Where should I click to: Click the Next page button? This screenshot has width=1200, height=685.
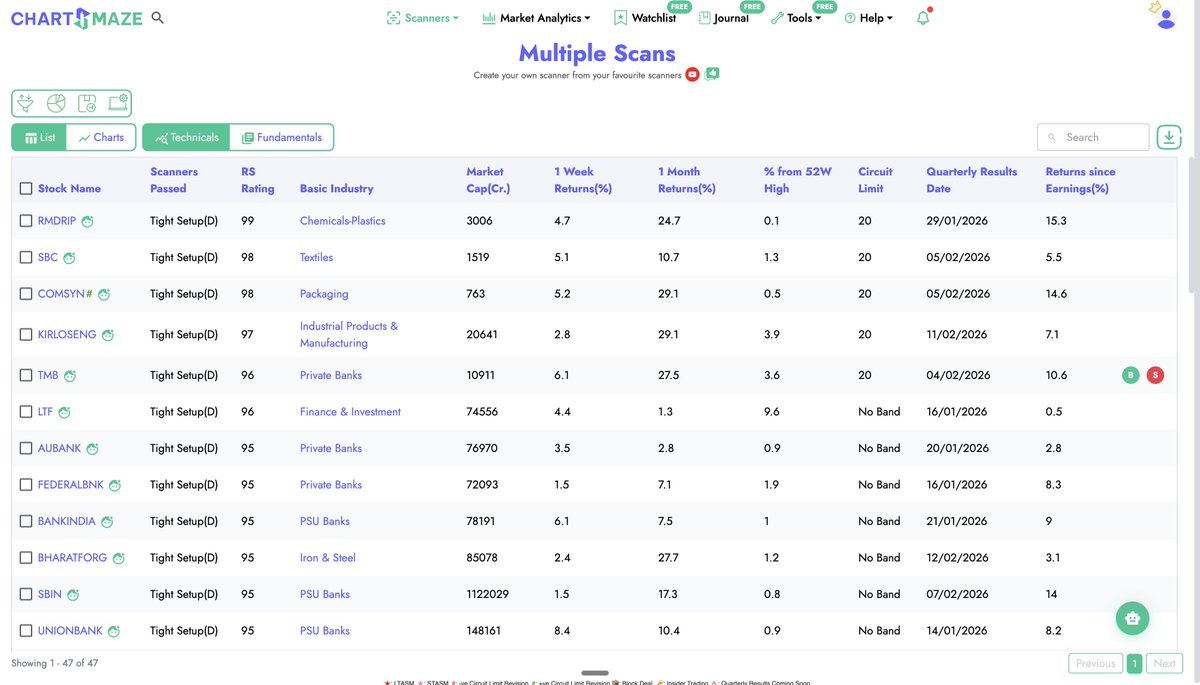coord(1164,663)
